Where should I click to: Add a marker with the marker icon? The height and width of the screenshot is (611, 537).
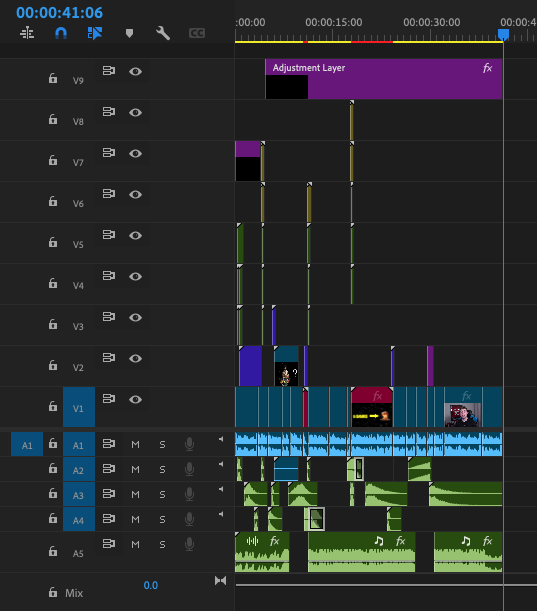pos(129,33)
